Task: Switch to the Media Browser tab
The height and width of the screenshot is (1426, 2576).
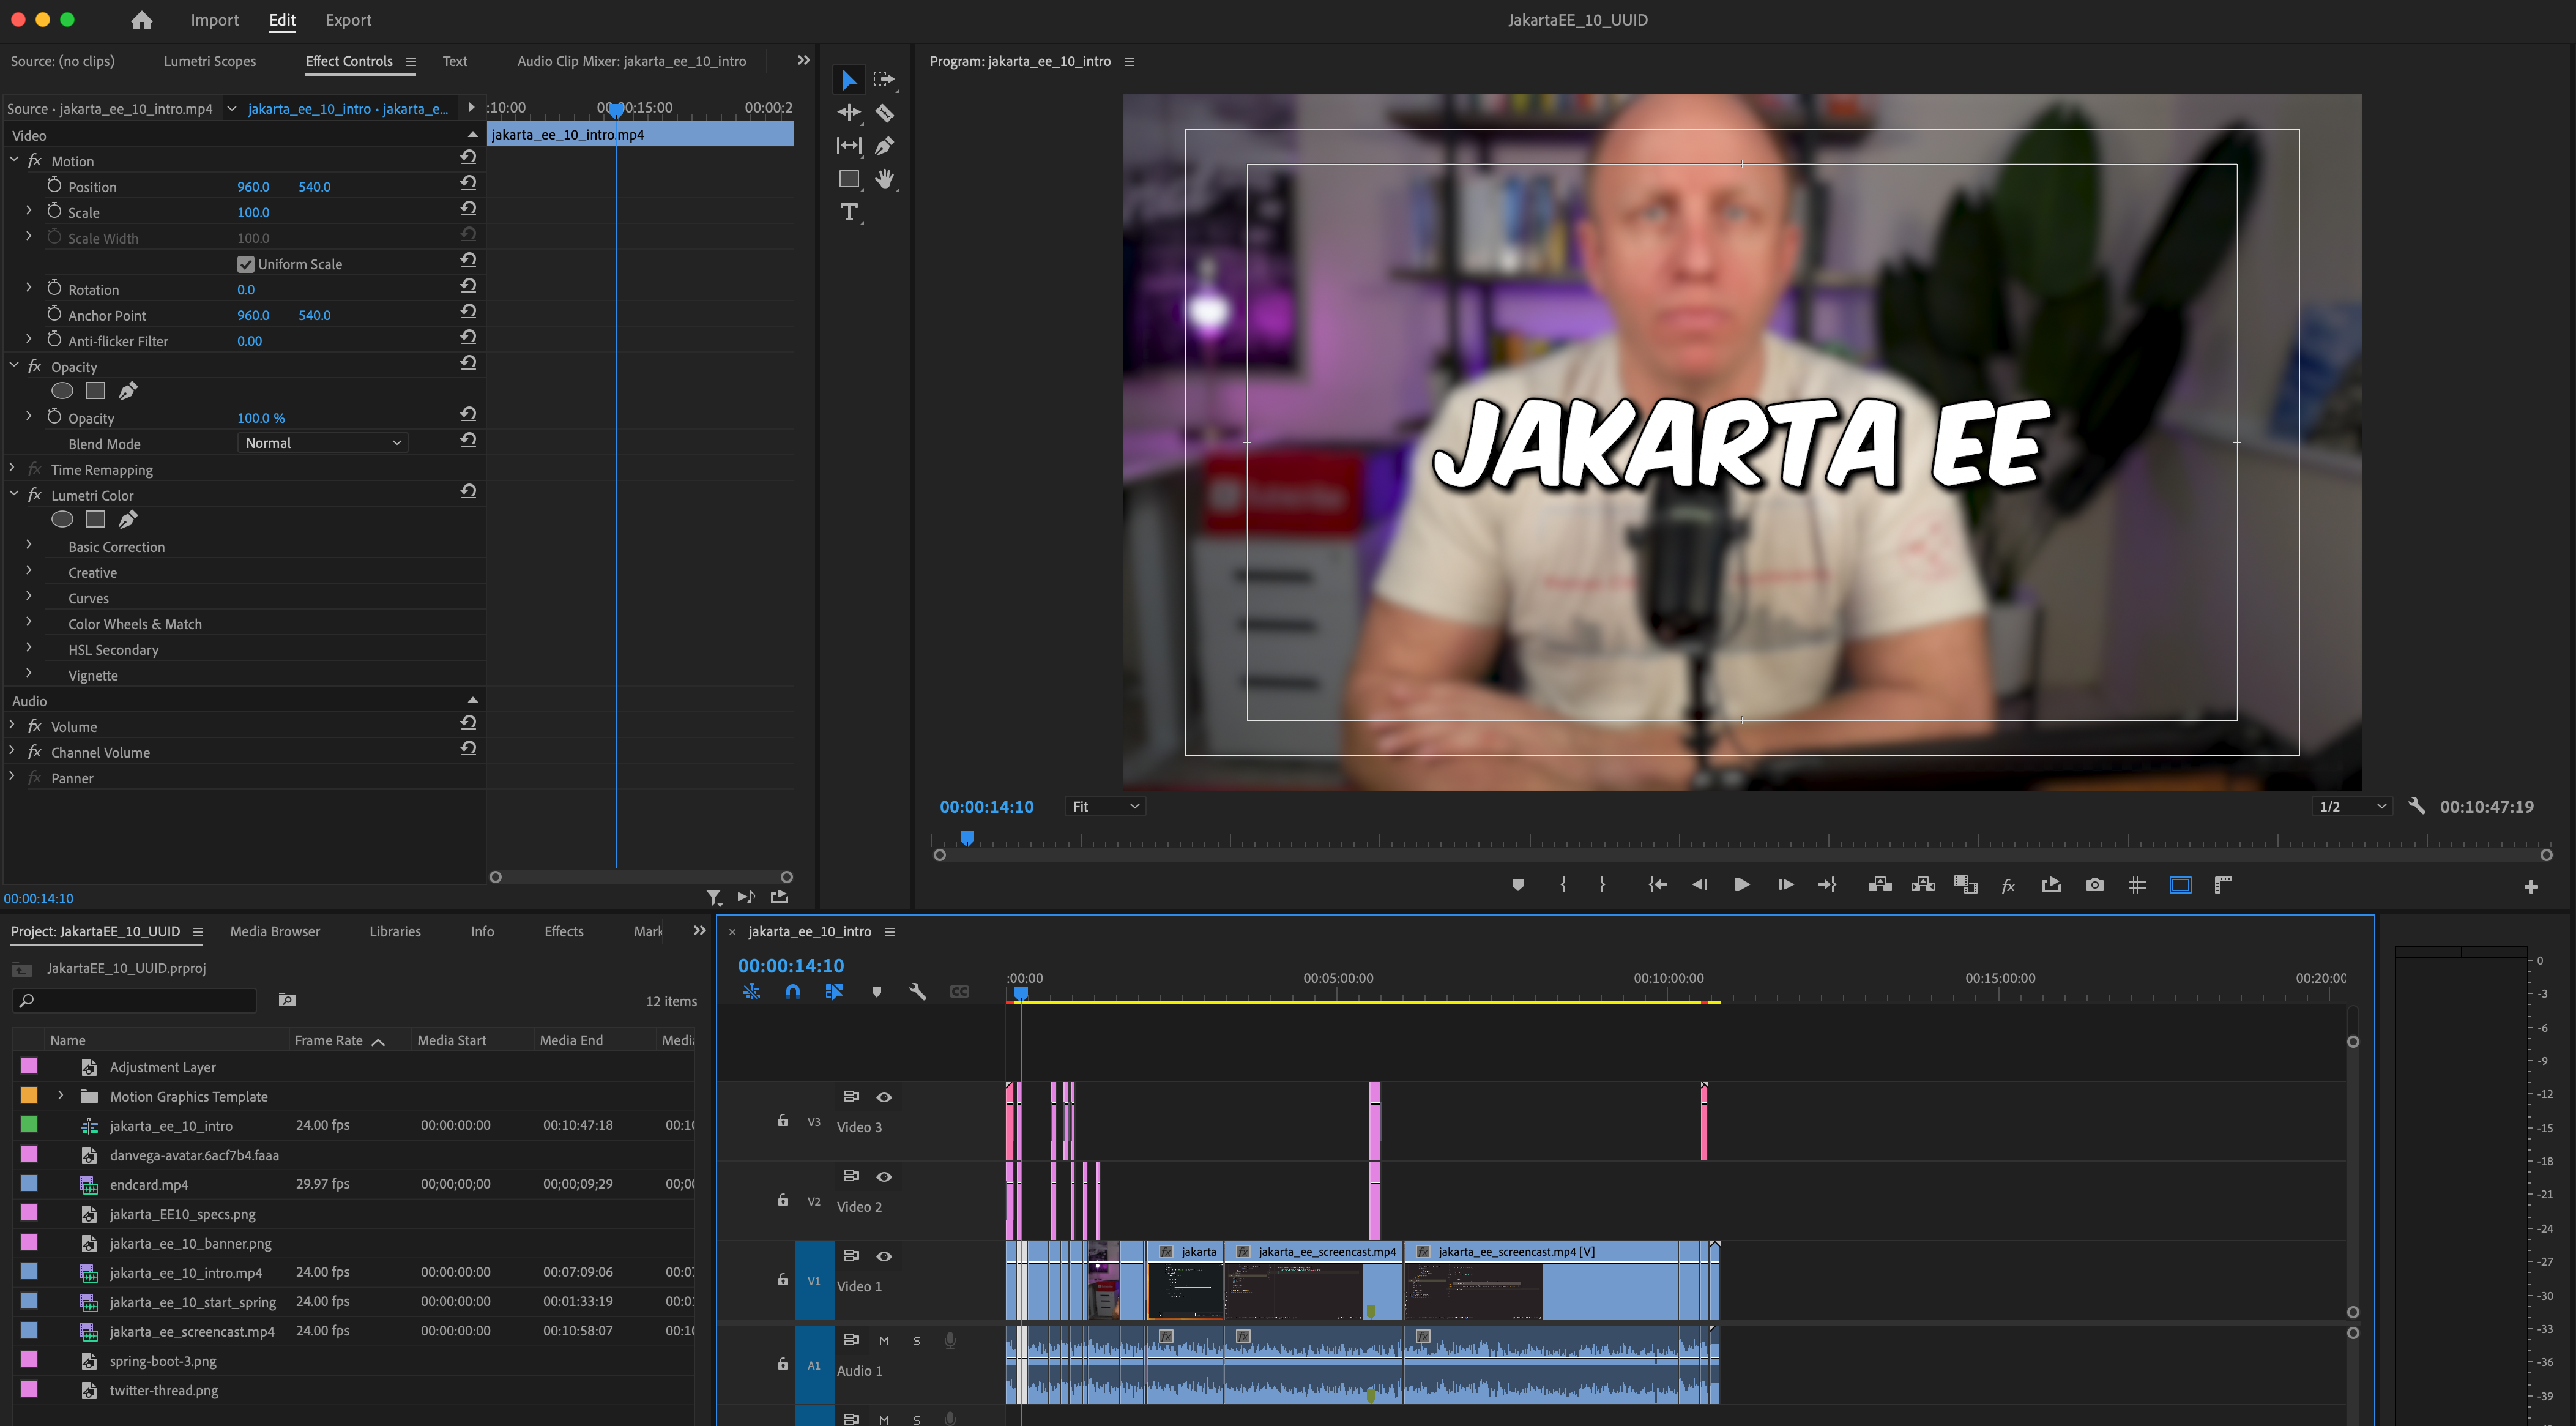Action: point(274,931)
